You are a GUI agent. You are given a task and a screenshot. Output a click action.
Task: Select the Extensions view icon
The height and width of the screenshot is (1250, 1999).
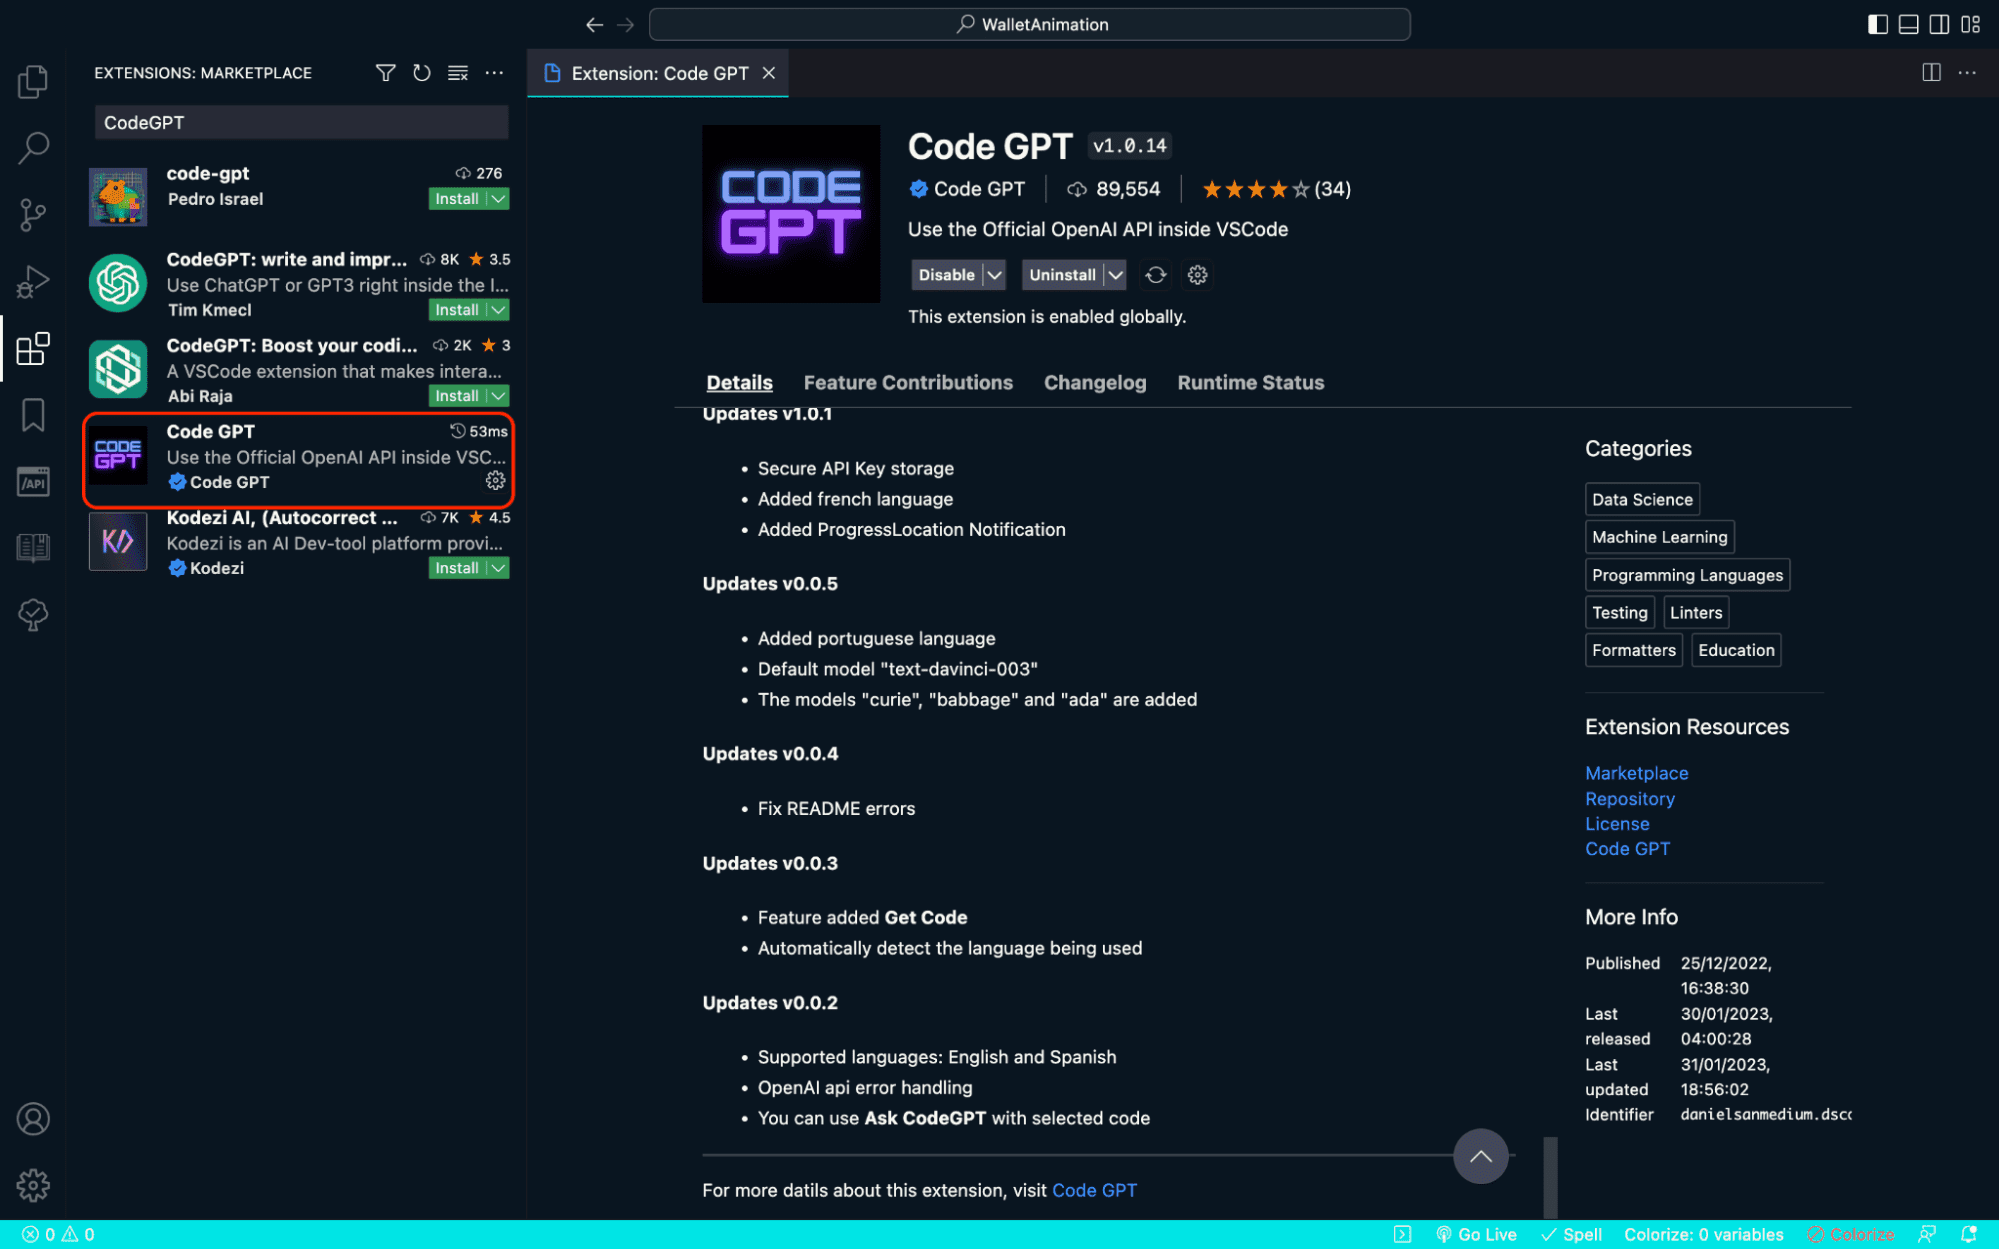33,348
